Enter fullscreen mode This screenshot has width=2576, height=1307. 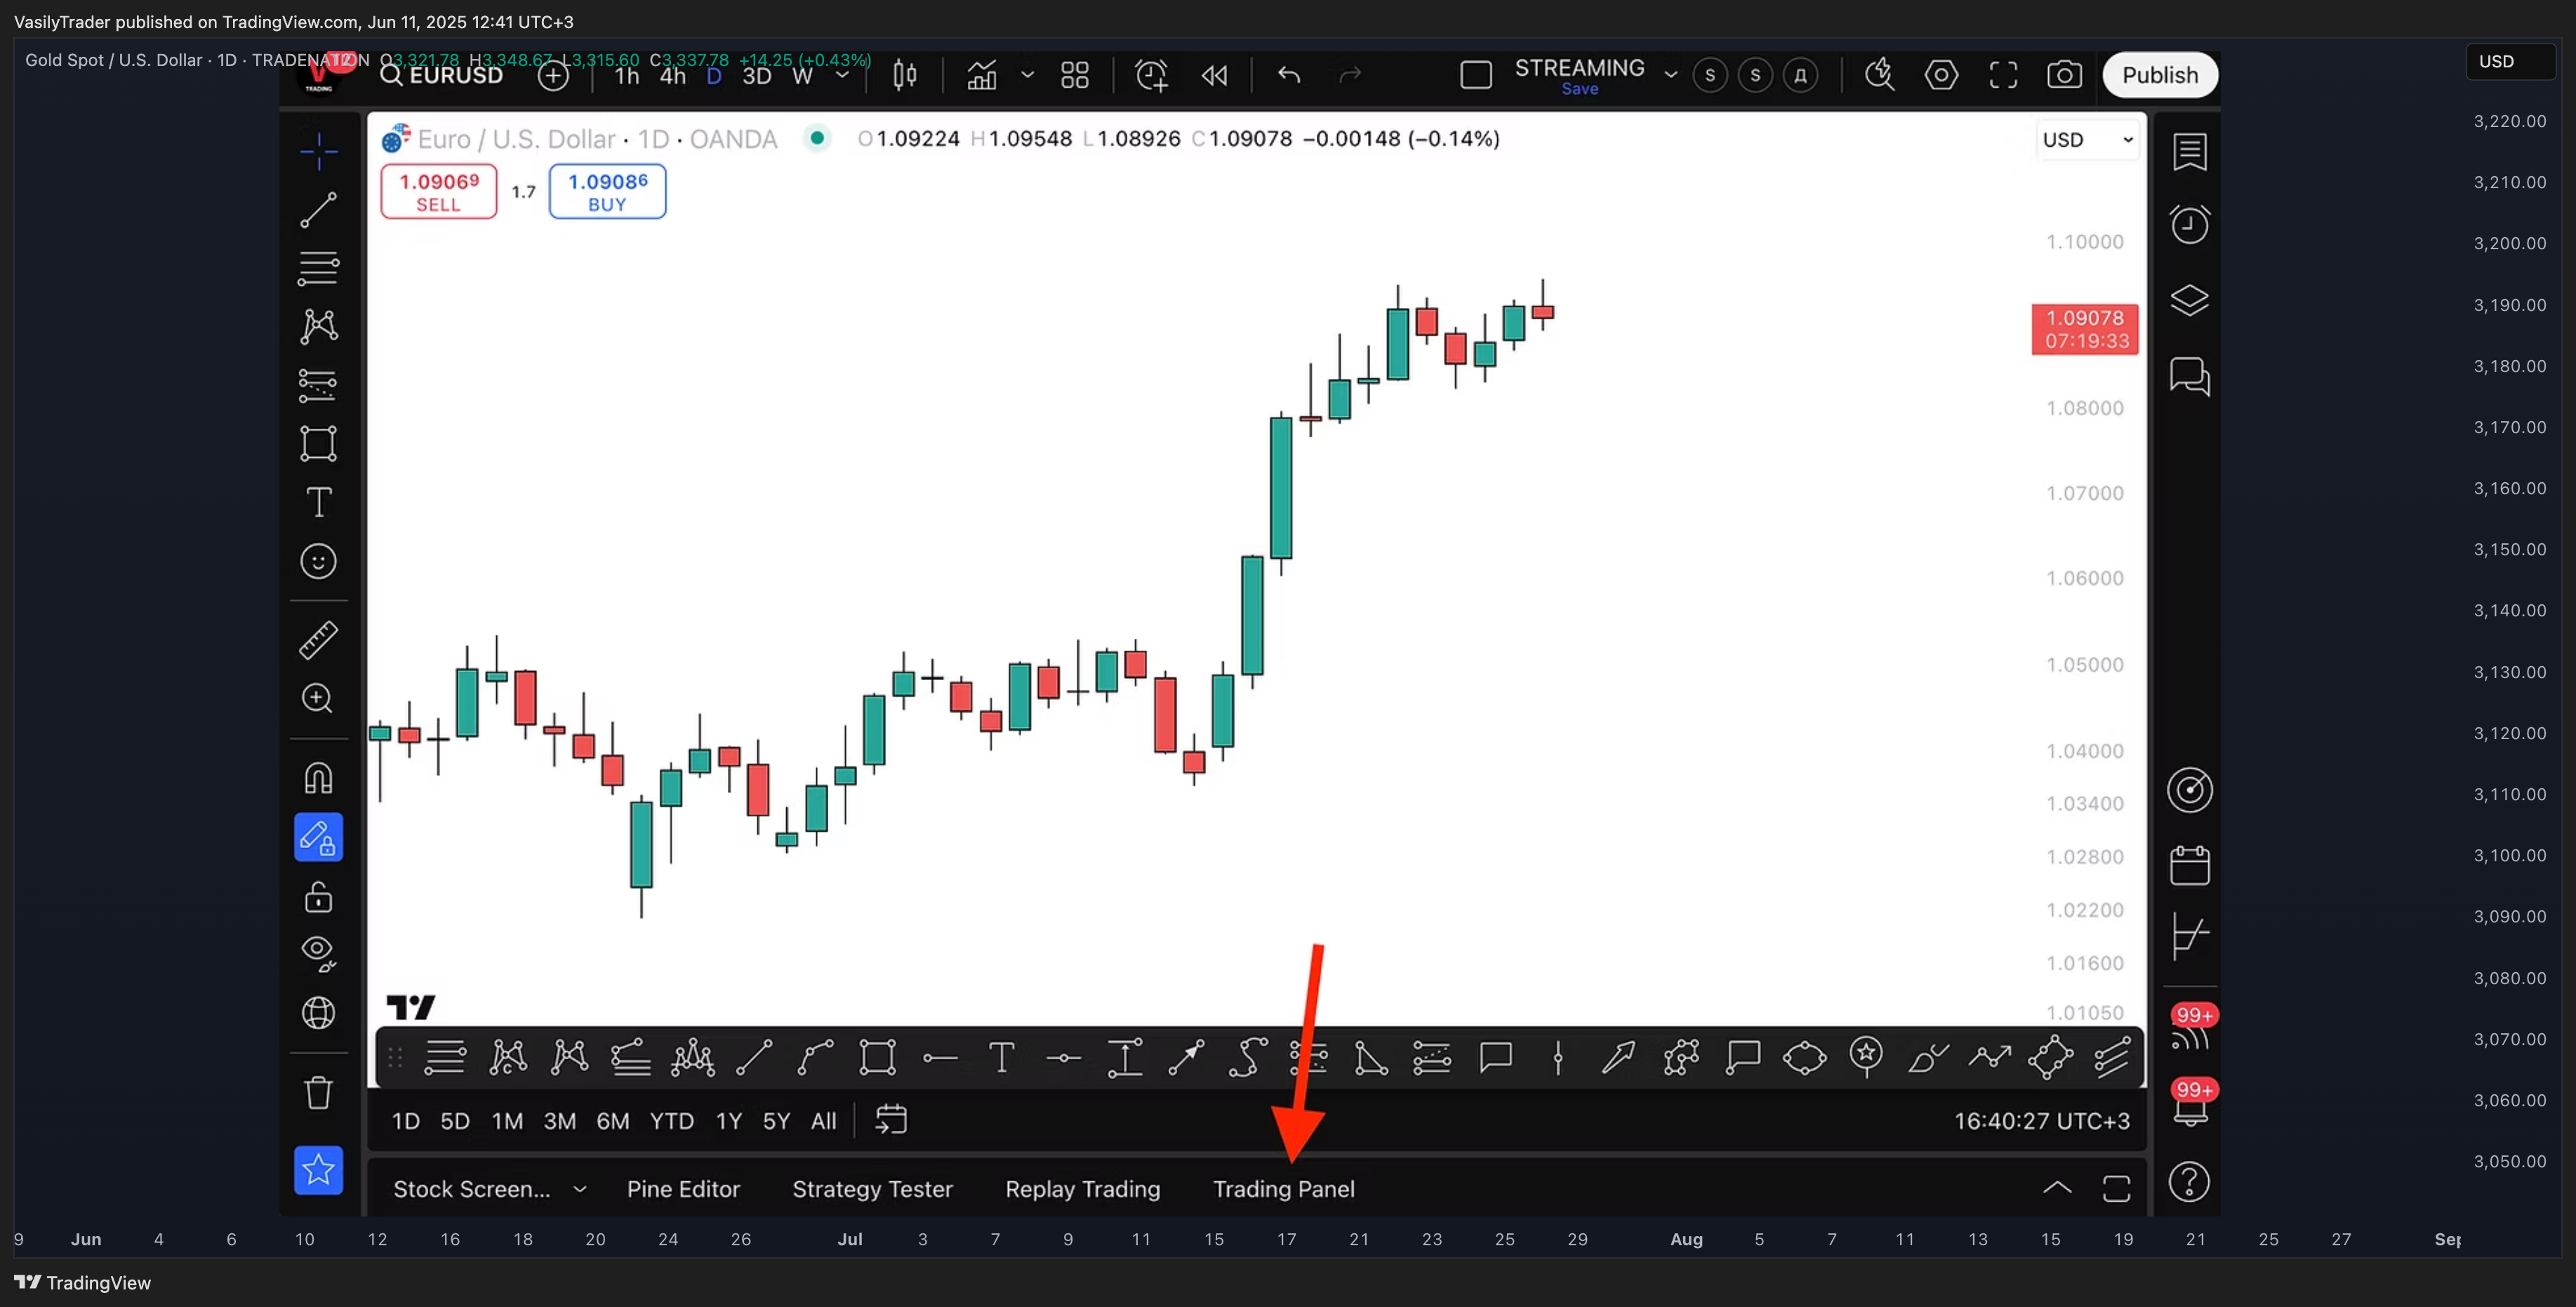[2003, 75]
